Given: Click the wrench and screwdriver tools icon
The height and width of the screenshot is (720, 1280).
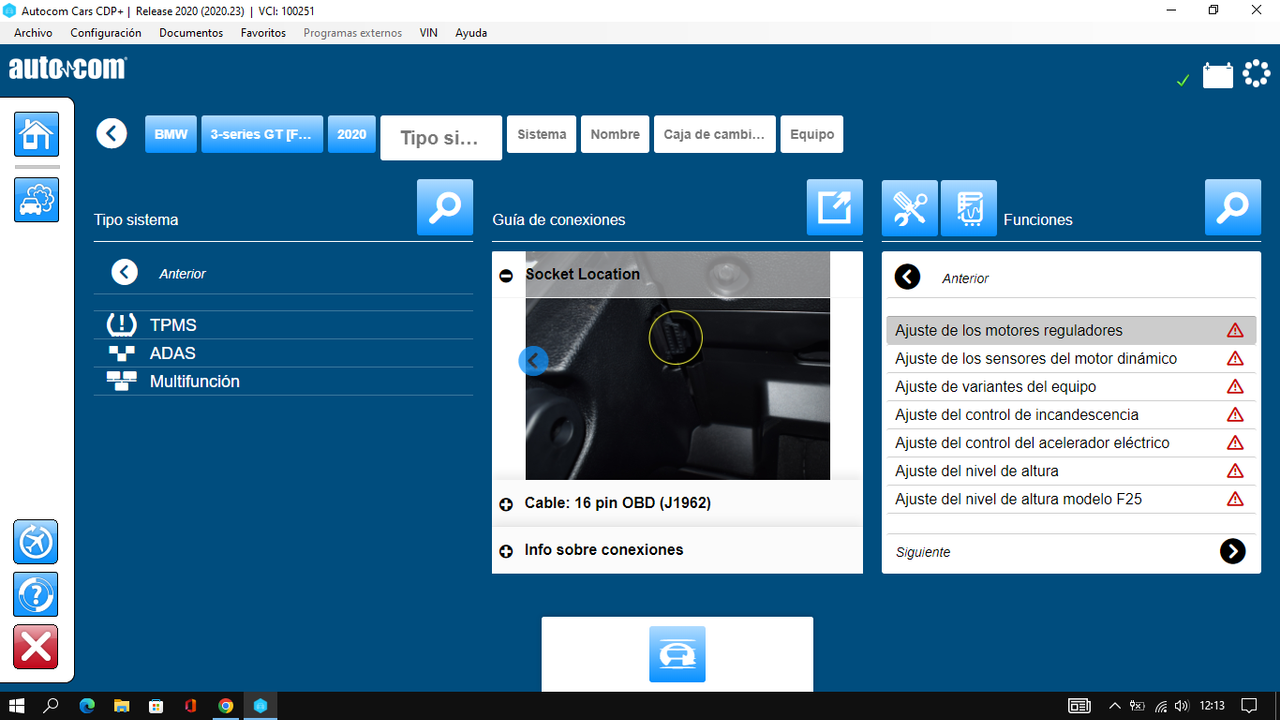Looking at the screenshot, I should (909, 208).
